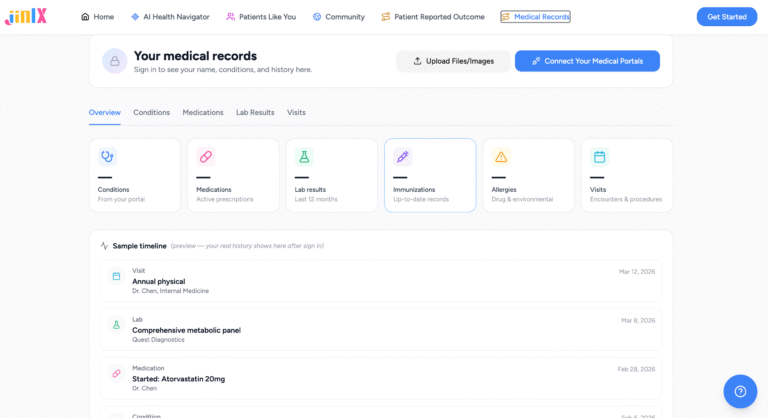The image size is (768, 418).
Task: Click the 'Sample timeline' heading
Action: pos(140,246)
